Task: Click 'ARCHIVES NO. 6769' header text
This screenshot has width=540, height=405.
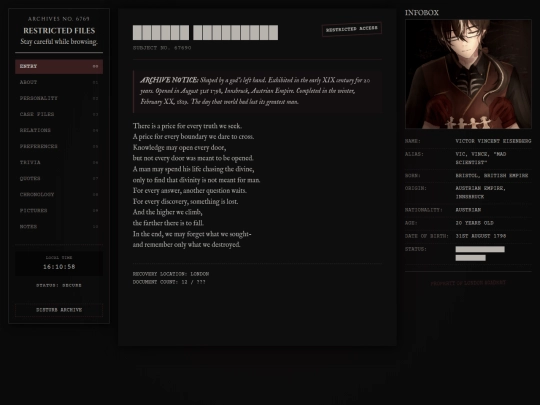Action: (59, 19)
